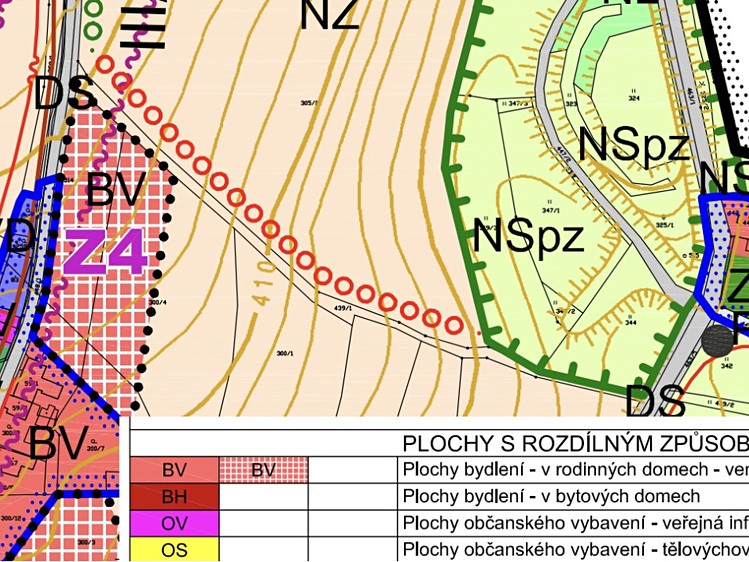Click parcel number 347/1

pyautogui.click(x=551, y=210)
